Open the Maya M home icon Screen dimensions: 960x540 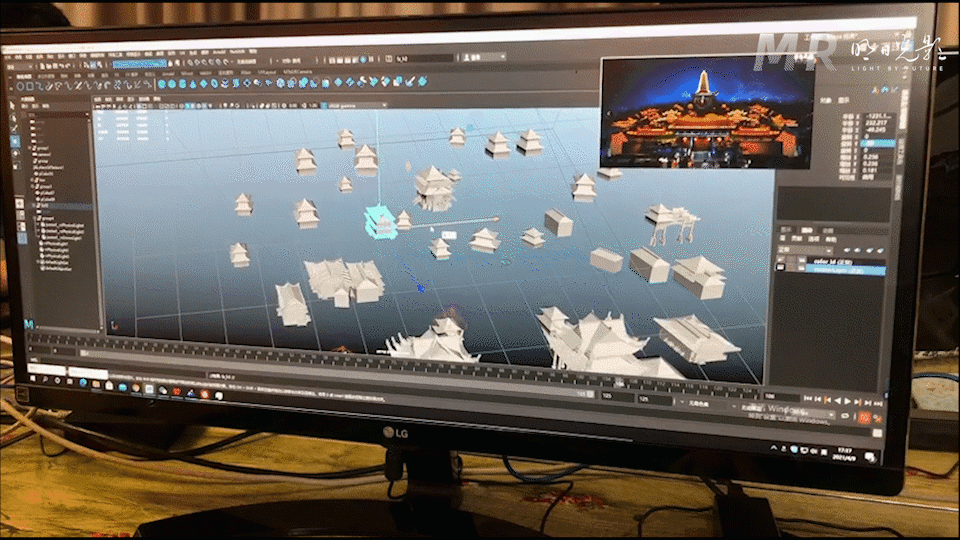tap(29, 323)
